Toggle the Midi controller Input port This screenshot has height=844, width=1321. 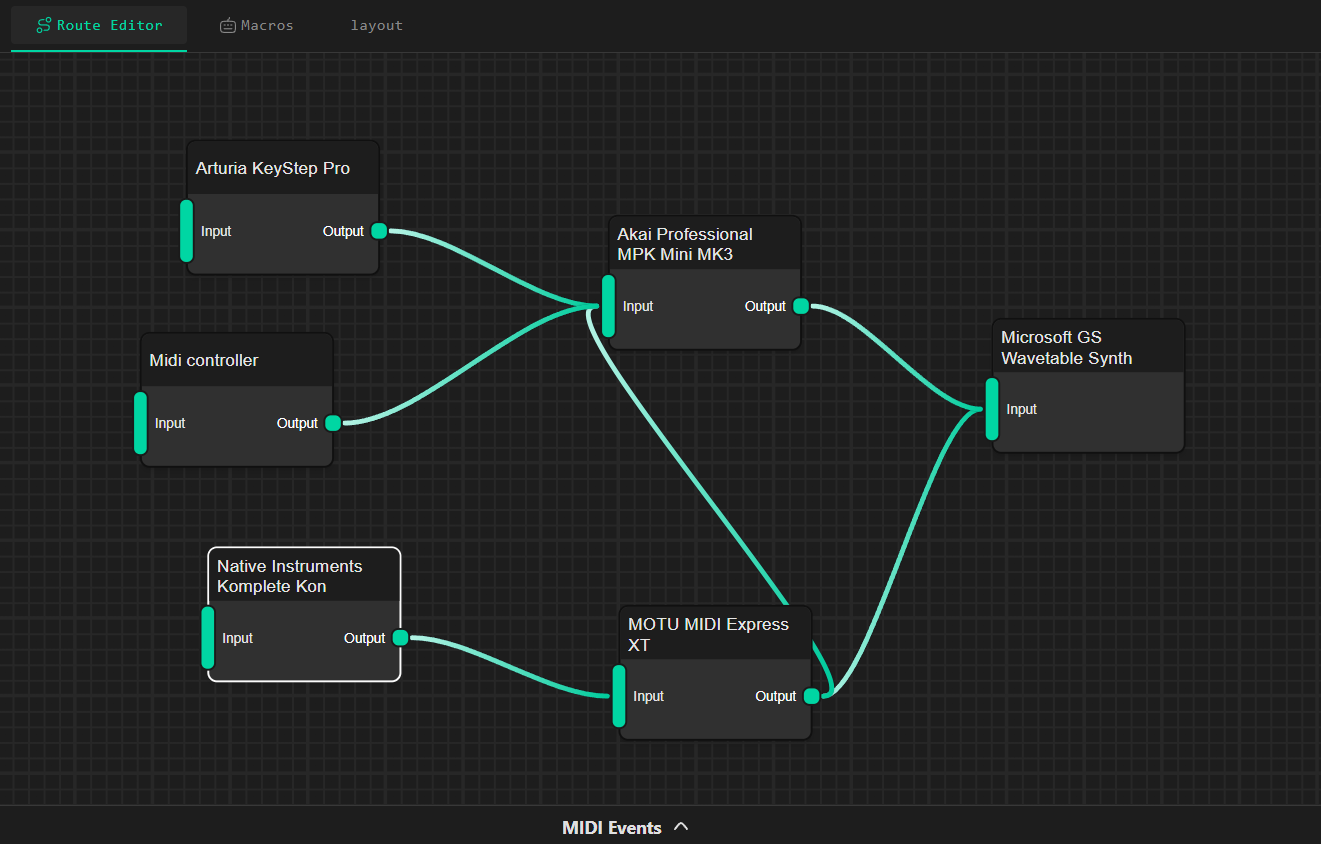(140, 423)
